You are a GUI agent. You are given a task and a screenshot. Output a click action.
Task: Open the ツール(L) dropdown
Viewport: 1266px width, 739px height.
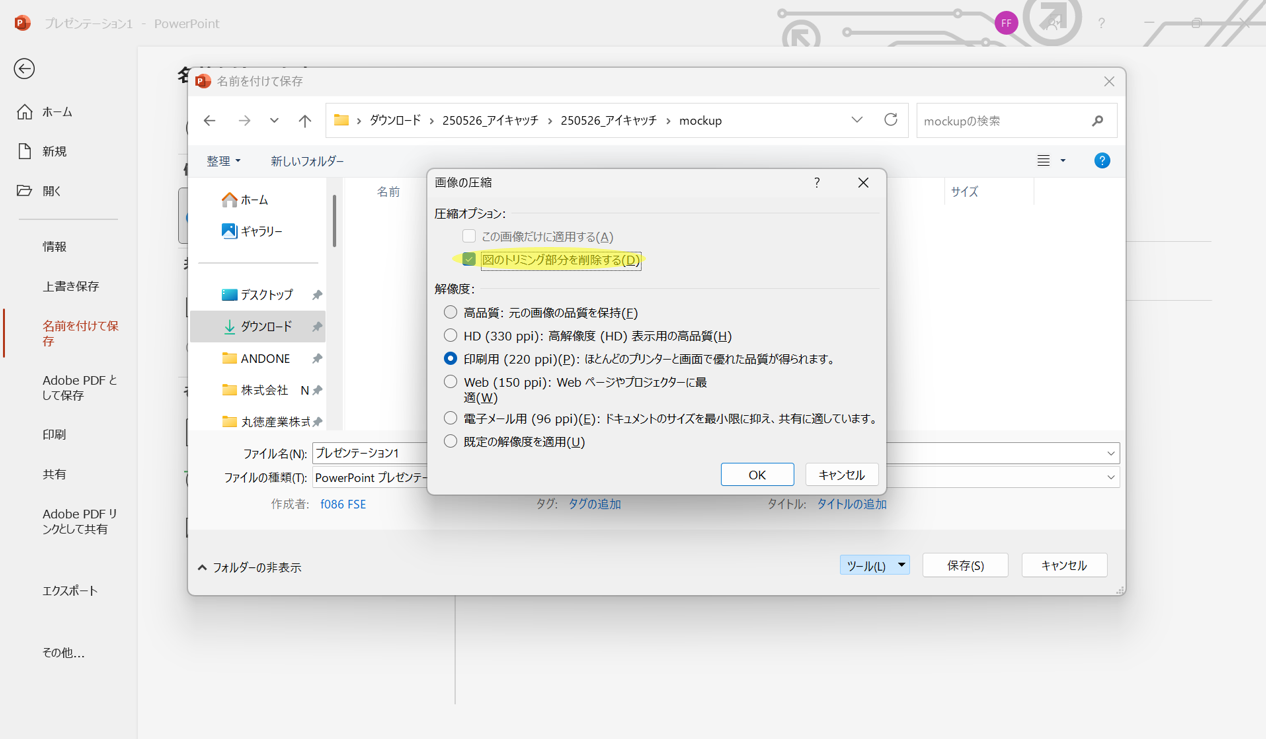click(874, 566)
